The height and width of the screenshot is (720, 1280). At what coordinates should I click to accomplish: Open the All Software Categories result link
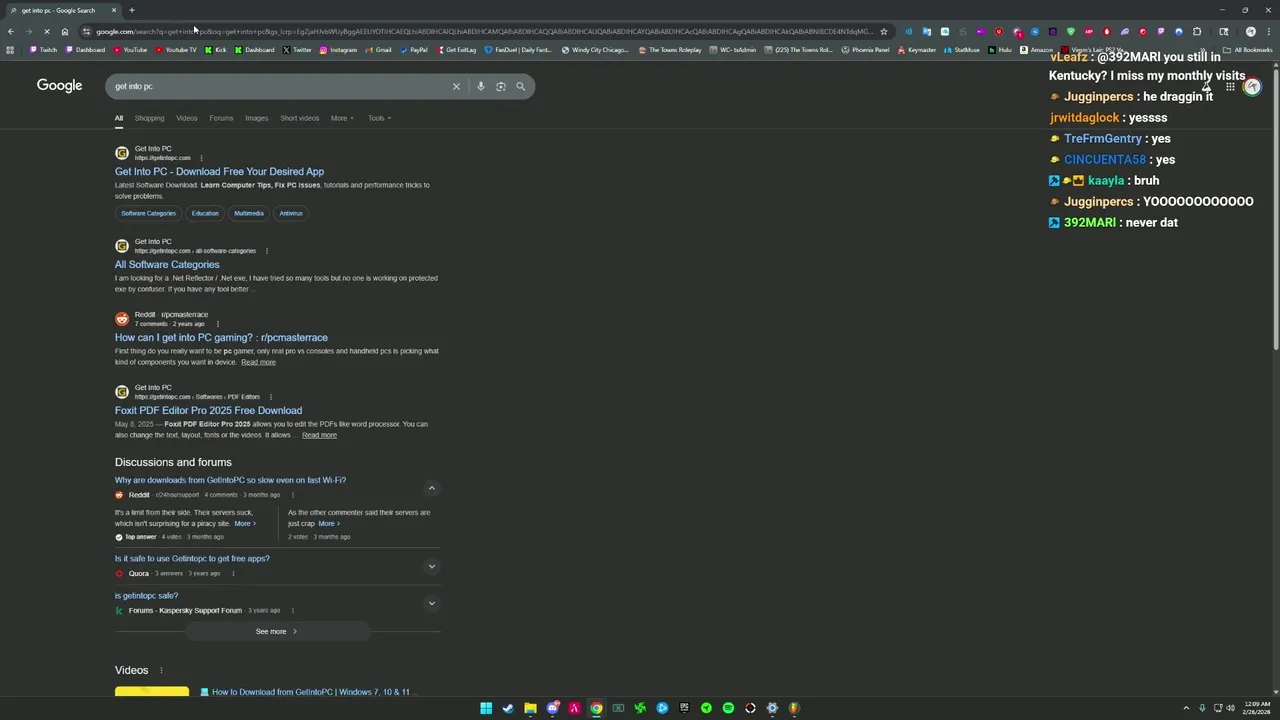[167, 265]
